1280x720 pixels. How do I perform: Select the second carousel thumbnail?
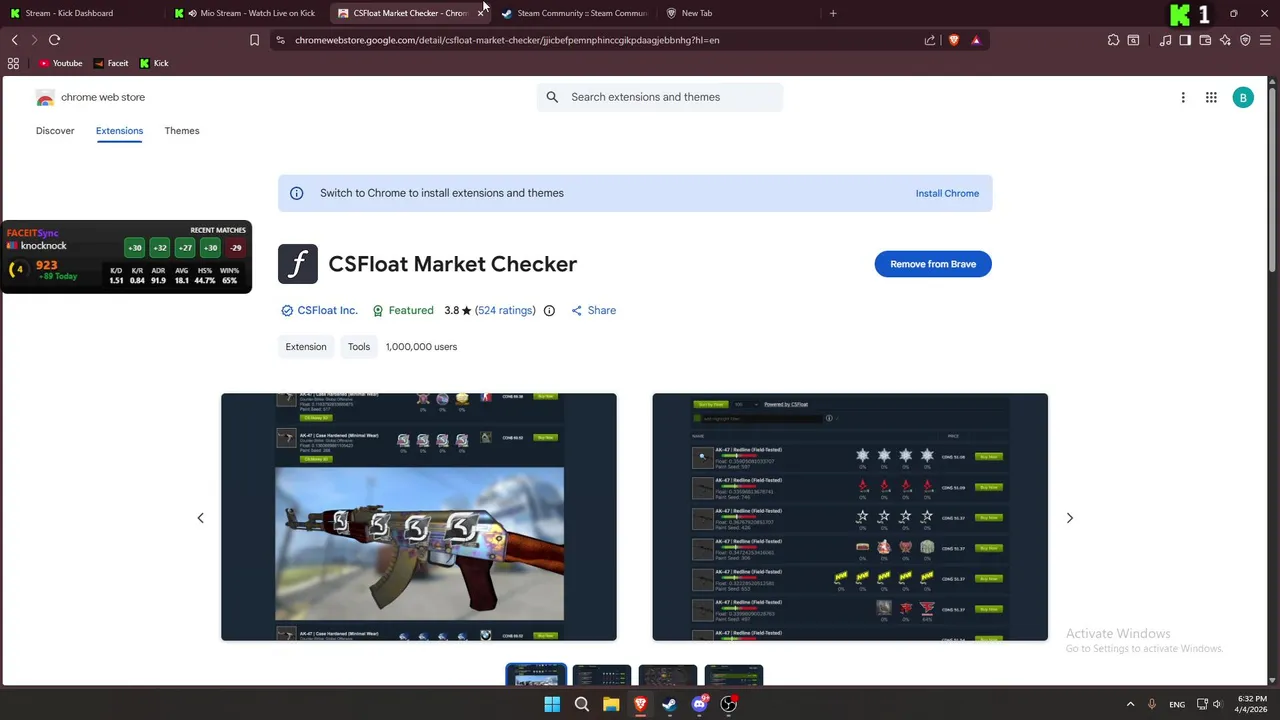click(602, 676)
